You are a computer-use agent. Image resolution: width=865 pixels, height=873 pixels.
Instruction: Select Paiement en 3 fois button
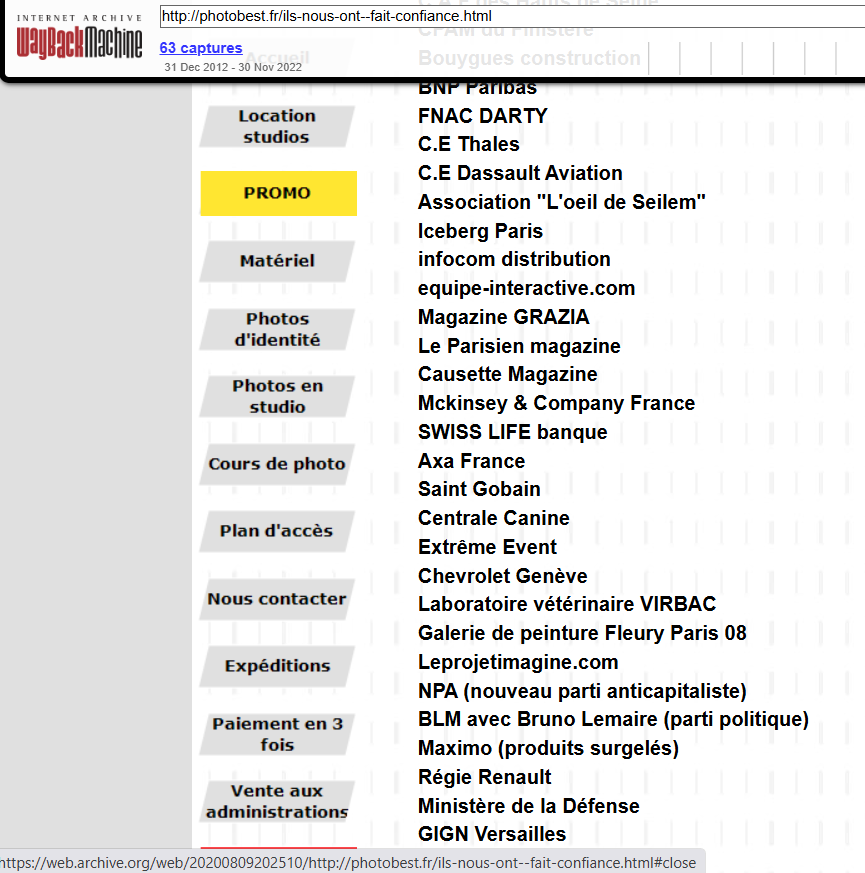[277, 734]
